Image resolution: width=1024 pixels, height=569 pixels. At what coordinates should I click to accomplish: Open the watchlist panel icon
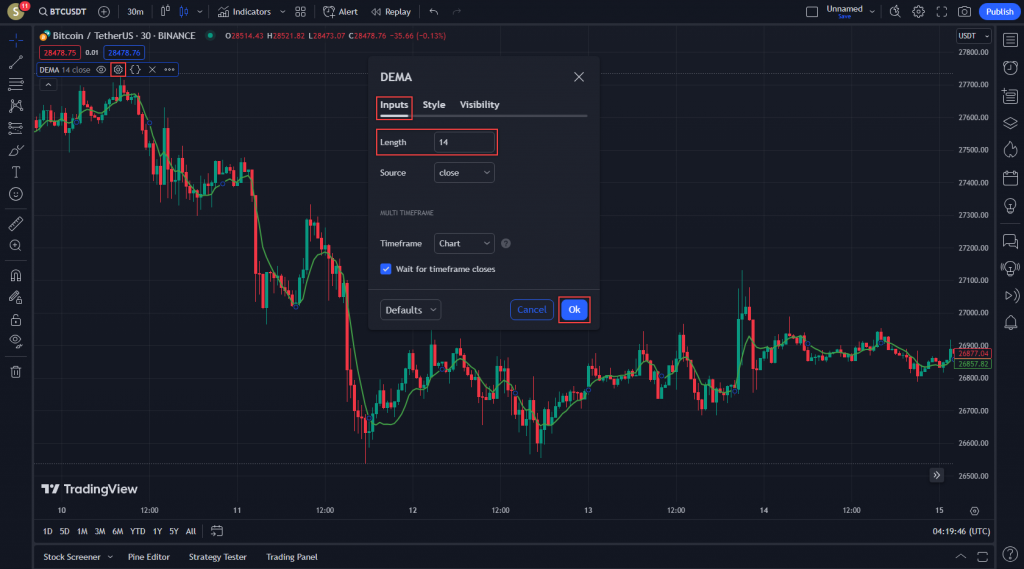[x=1010, y=41]
